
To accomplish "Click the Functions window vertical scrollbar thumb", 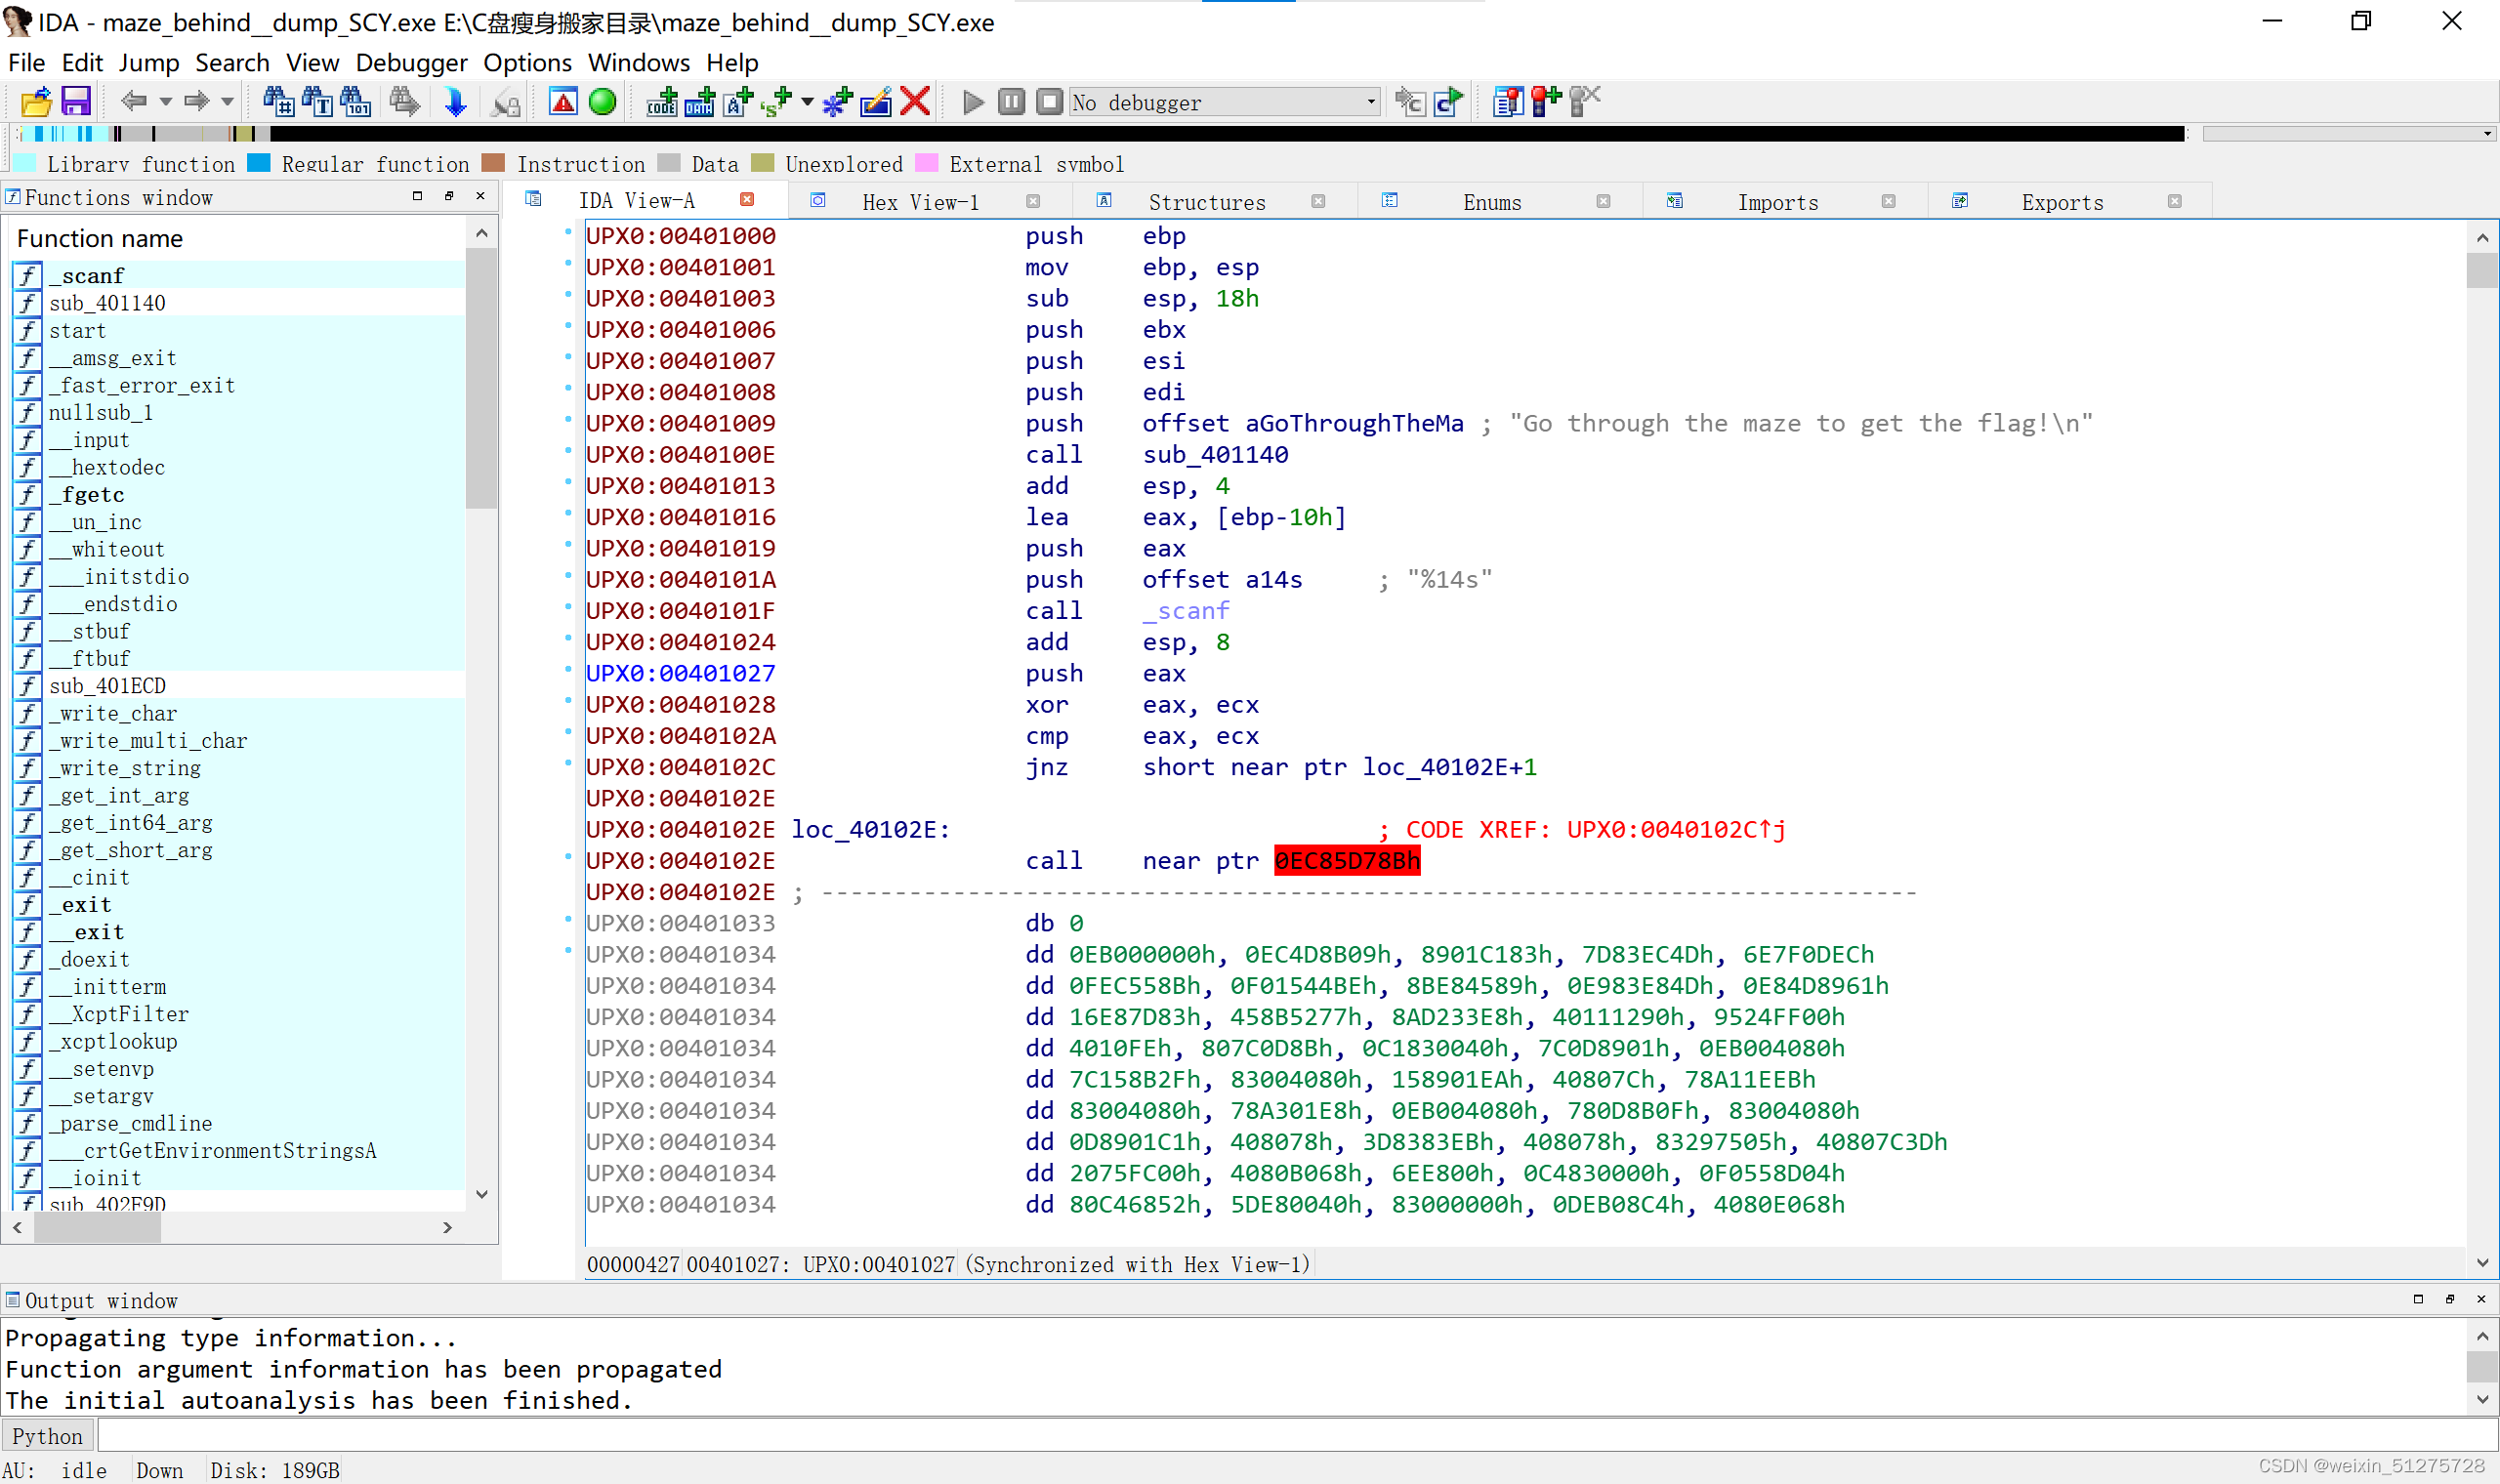I will (x=481, y=378).
